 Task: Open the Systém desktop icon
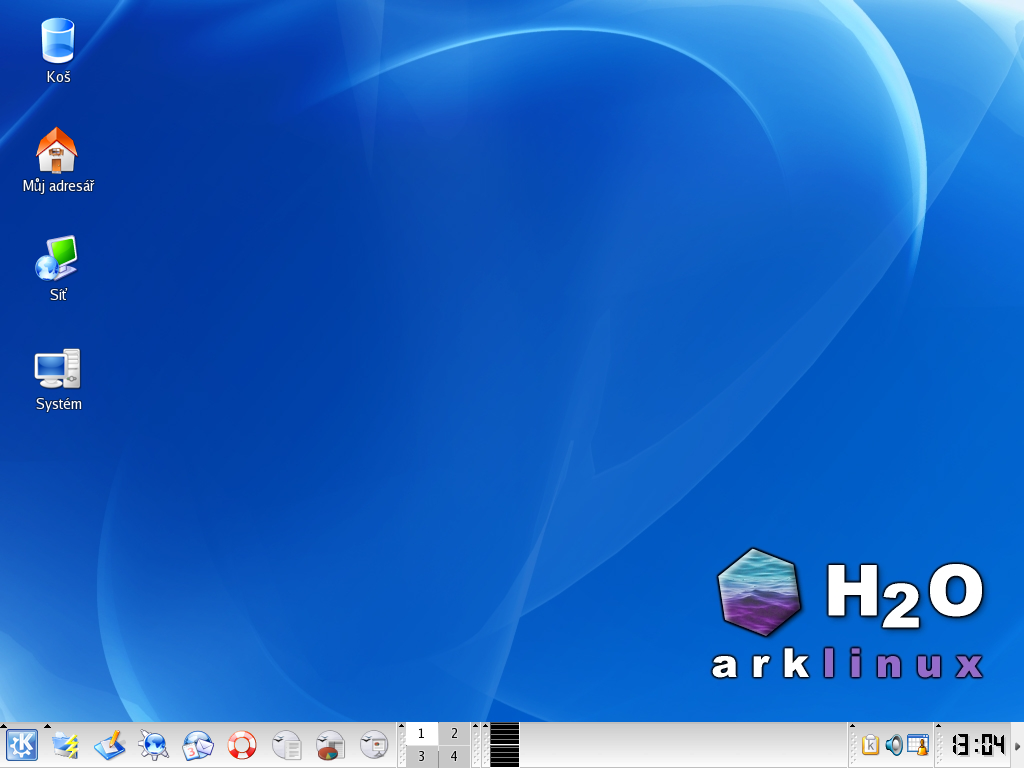coord(57,368)
